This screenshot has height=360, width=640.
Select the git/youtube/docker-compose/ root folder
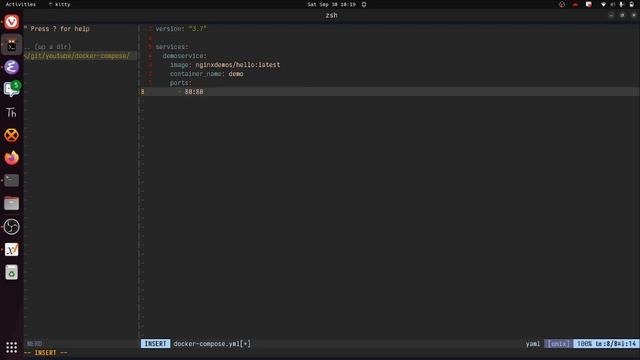tap(77, 56)
